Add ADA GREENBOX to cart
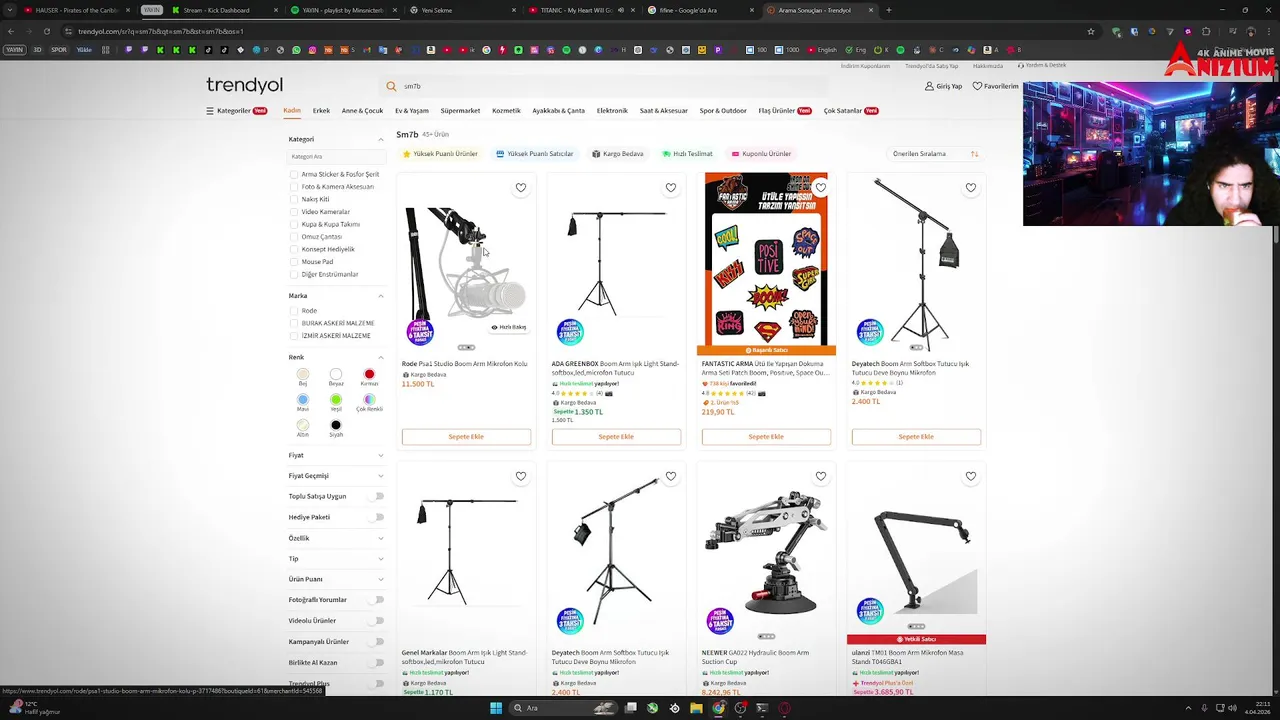 tap(616, 437)
